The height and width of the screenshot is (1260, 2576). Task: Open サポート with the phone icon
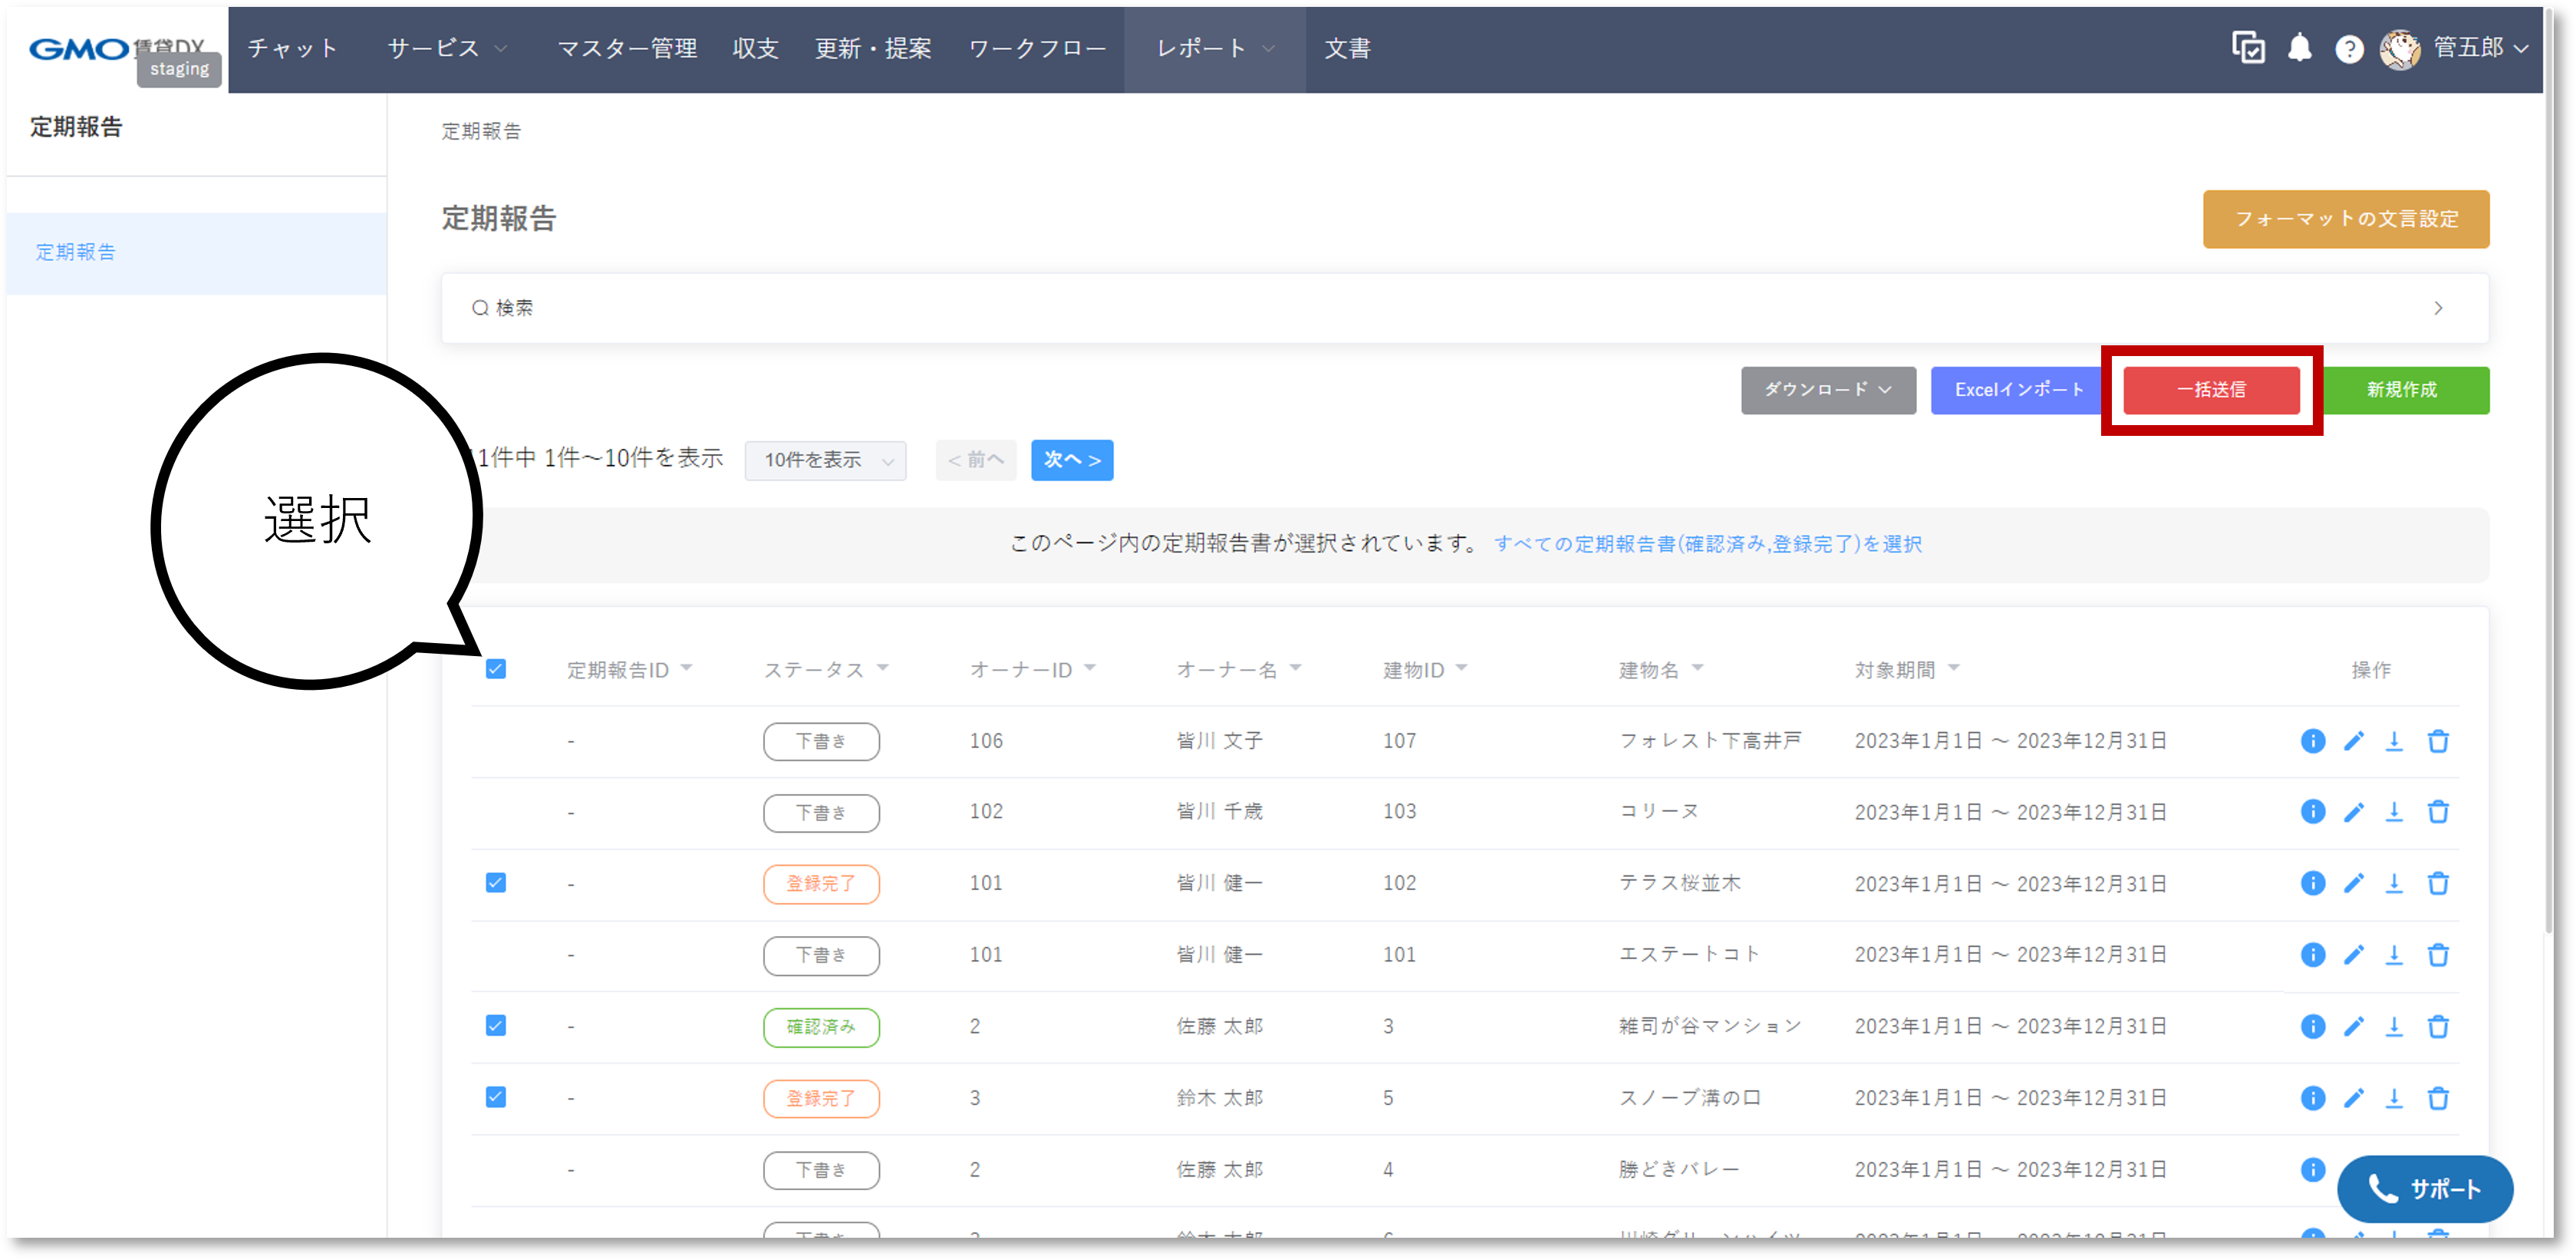2424,1190
